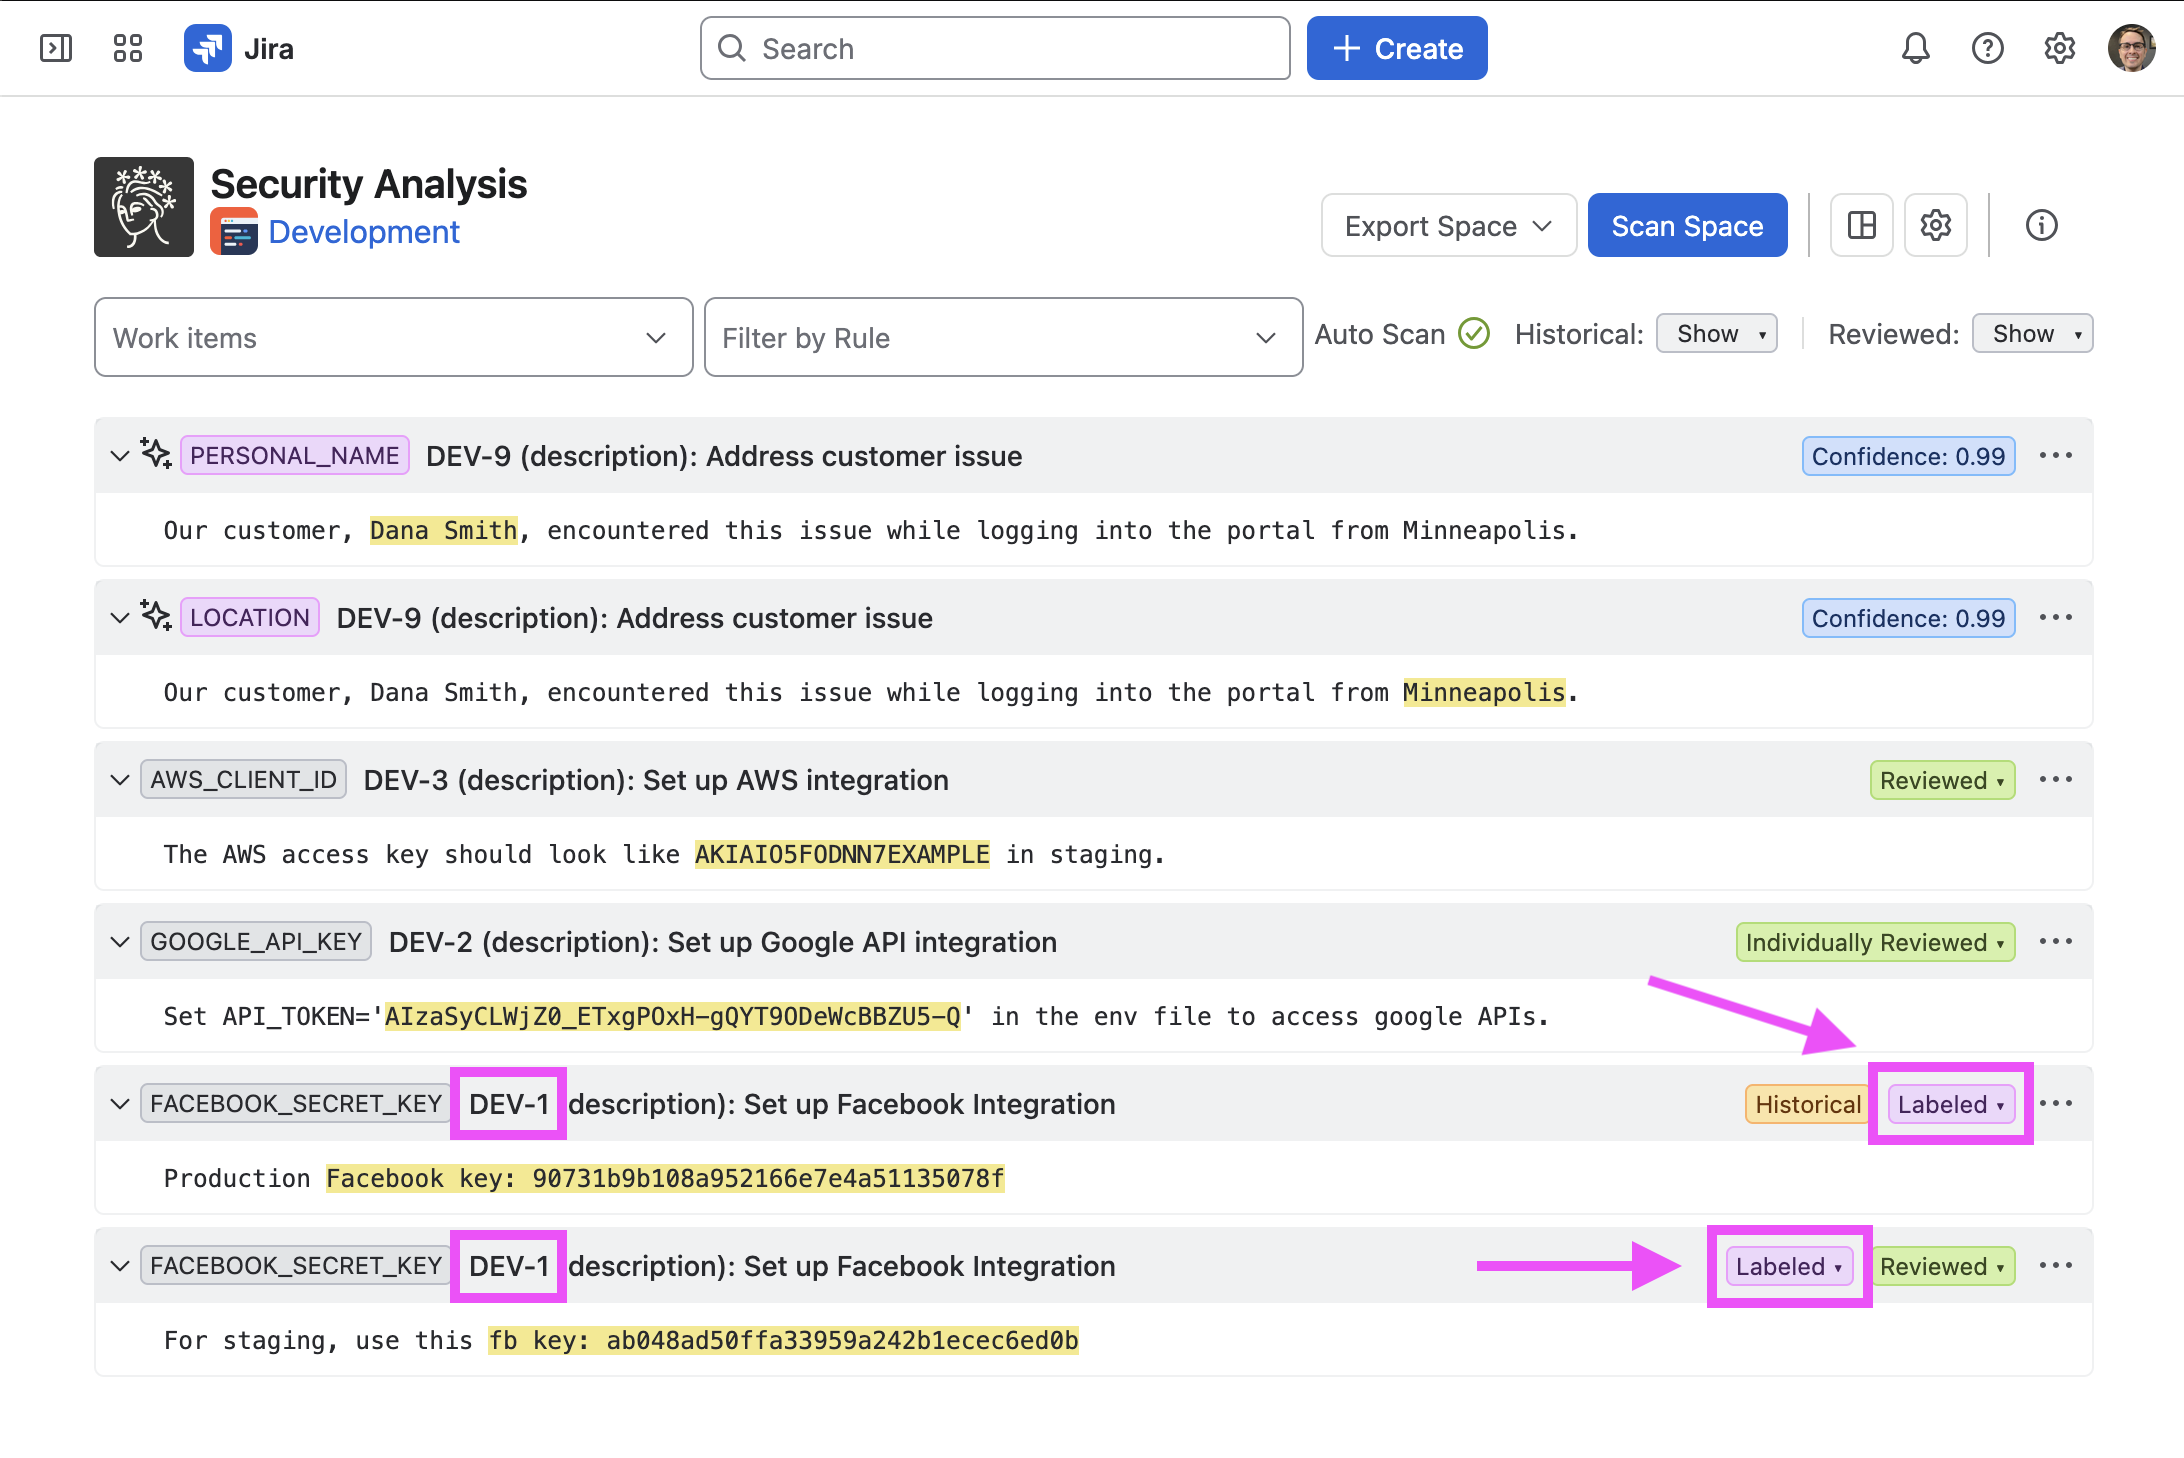The height and width of the screenshot is (1458, 2184).
Task: Click the highlighted Google API token starting AIzaSy
Action: 673,1016
